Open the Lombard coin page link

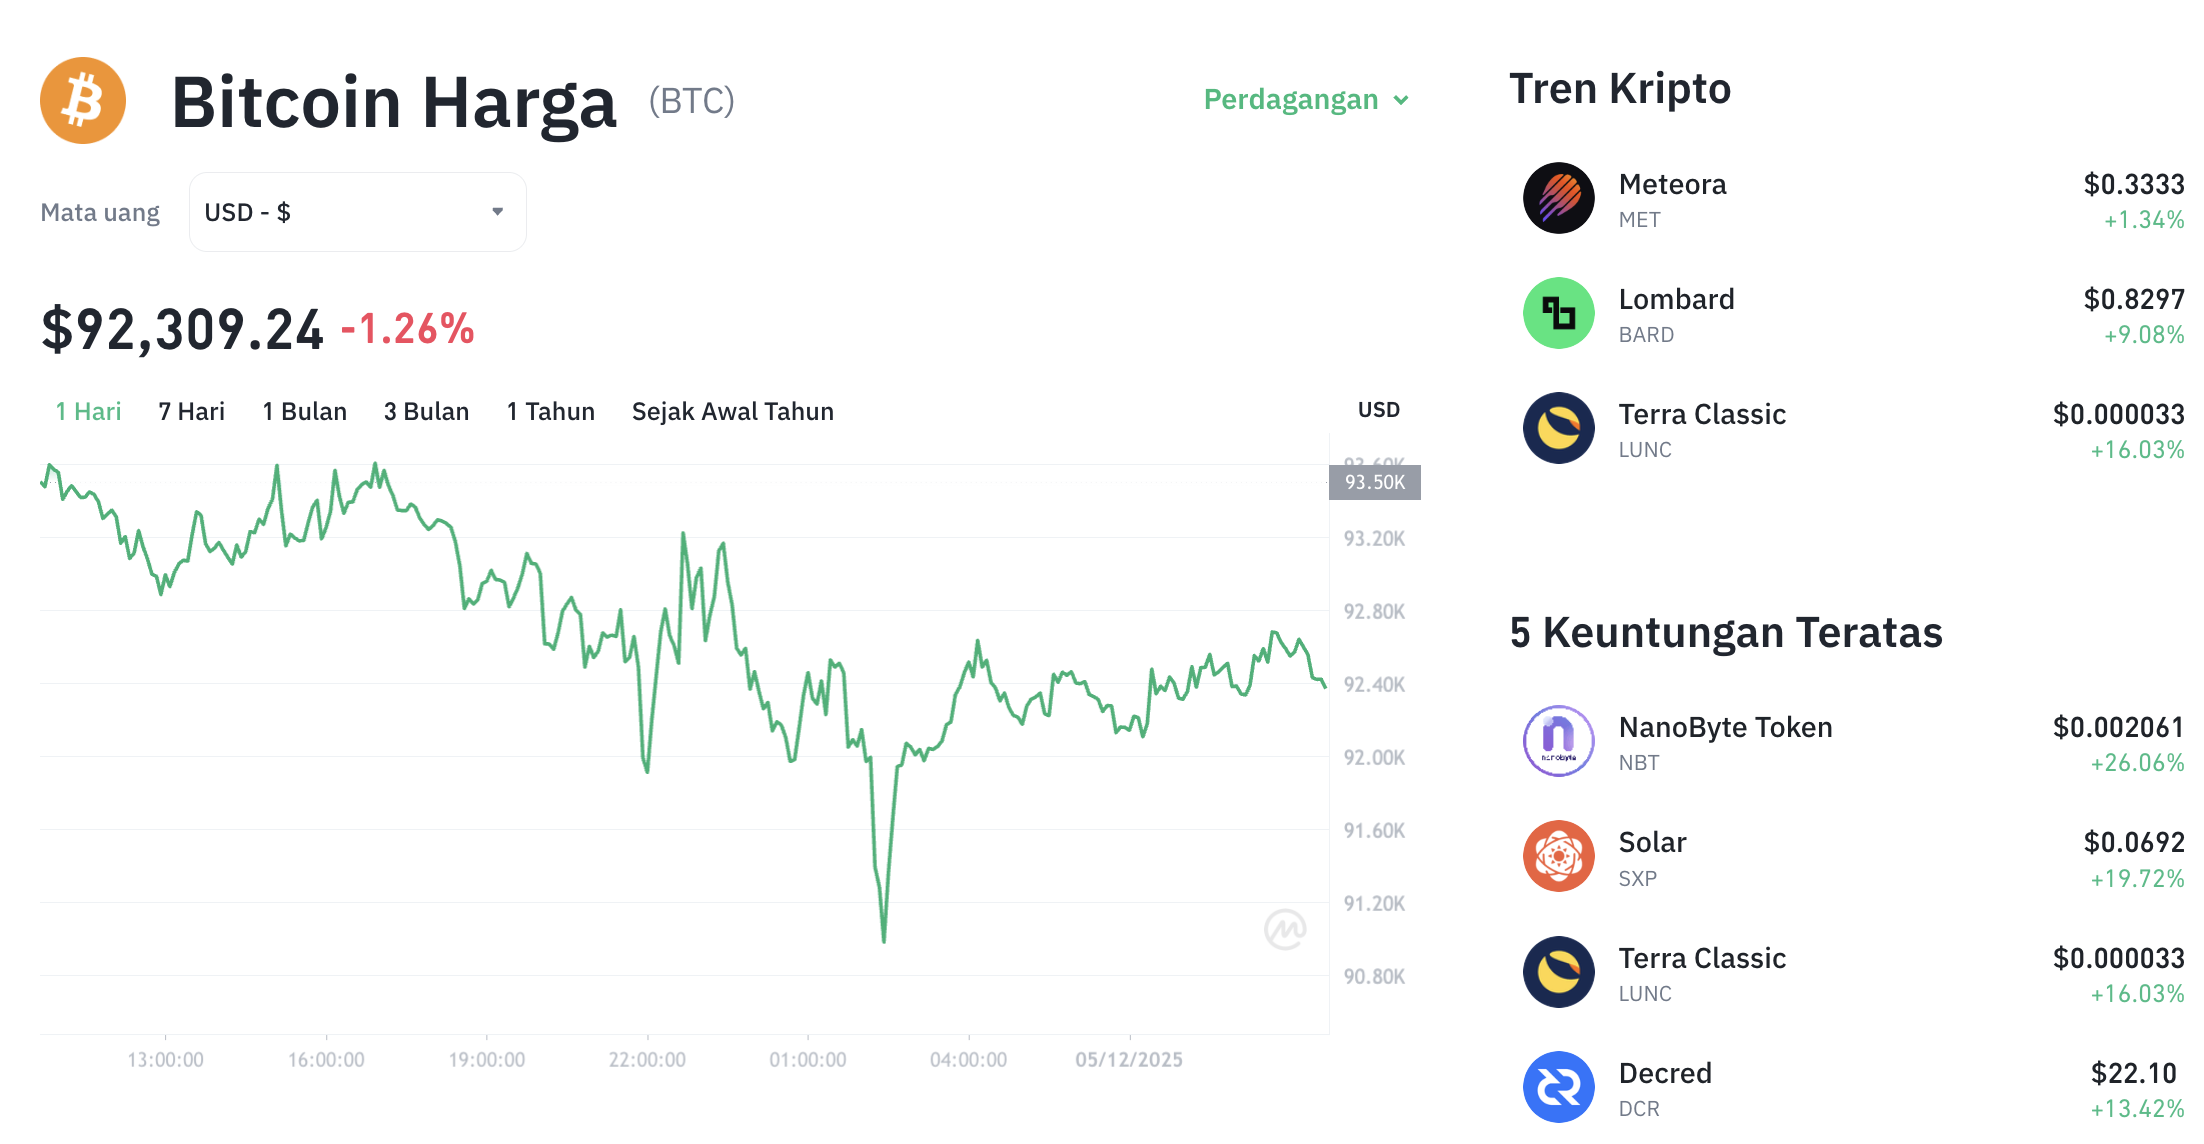click(x=1676, y=298)
